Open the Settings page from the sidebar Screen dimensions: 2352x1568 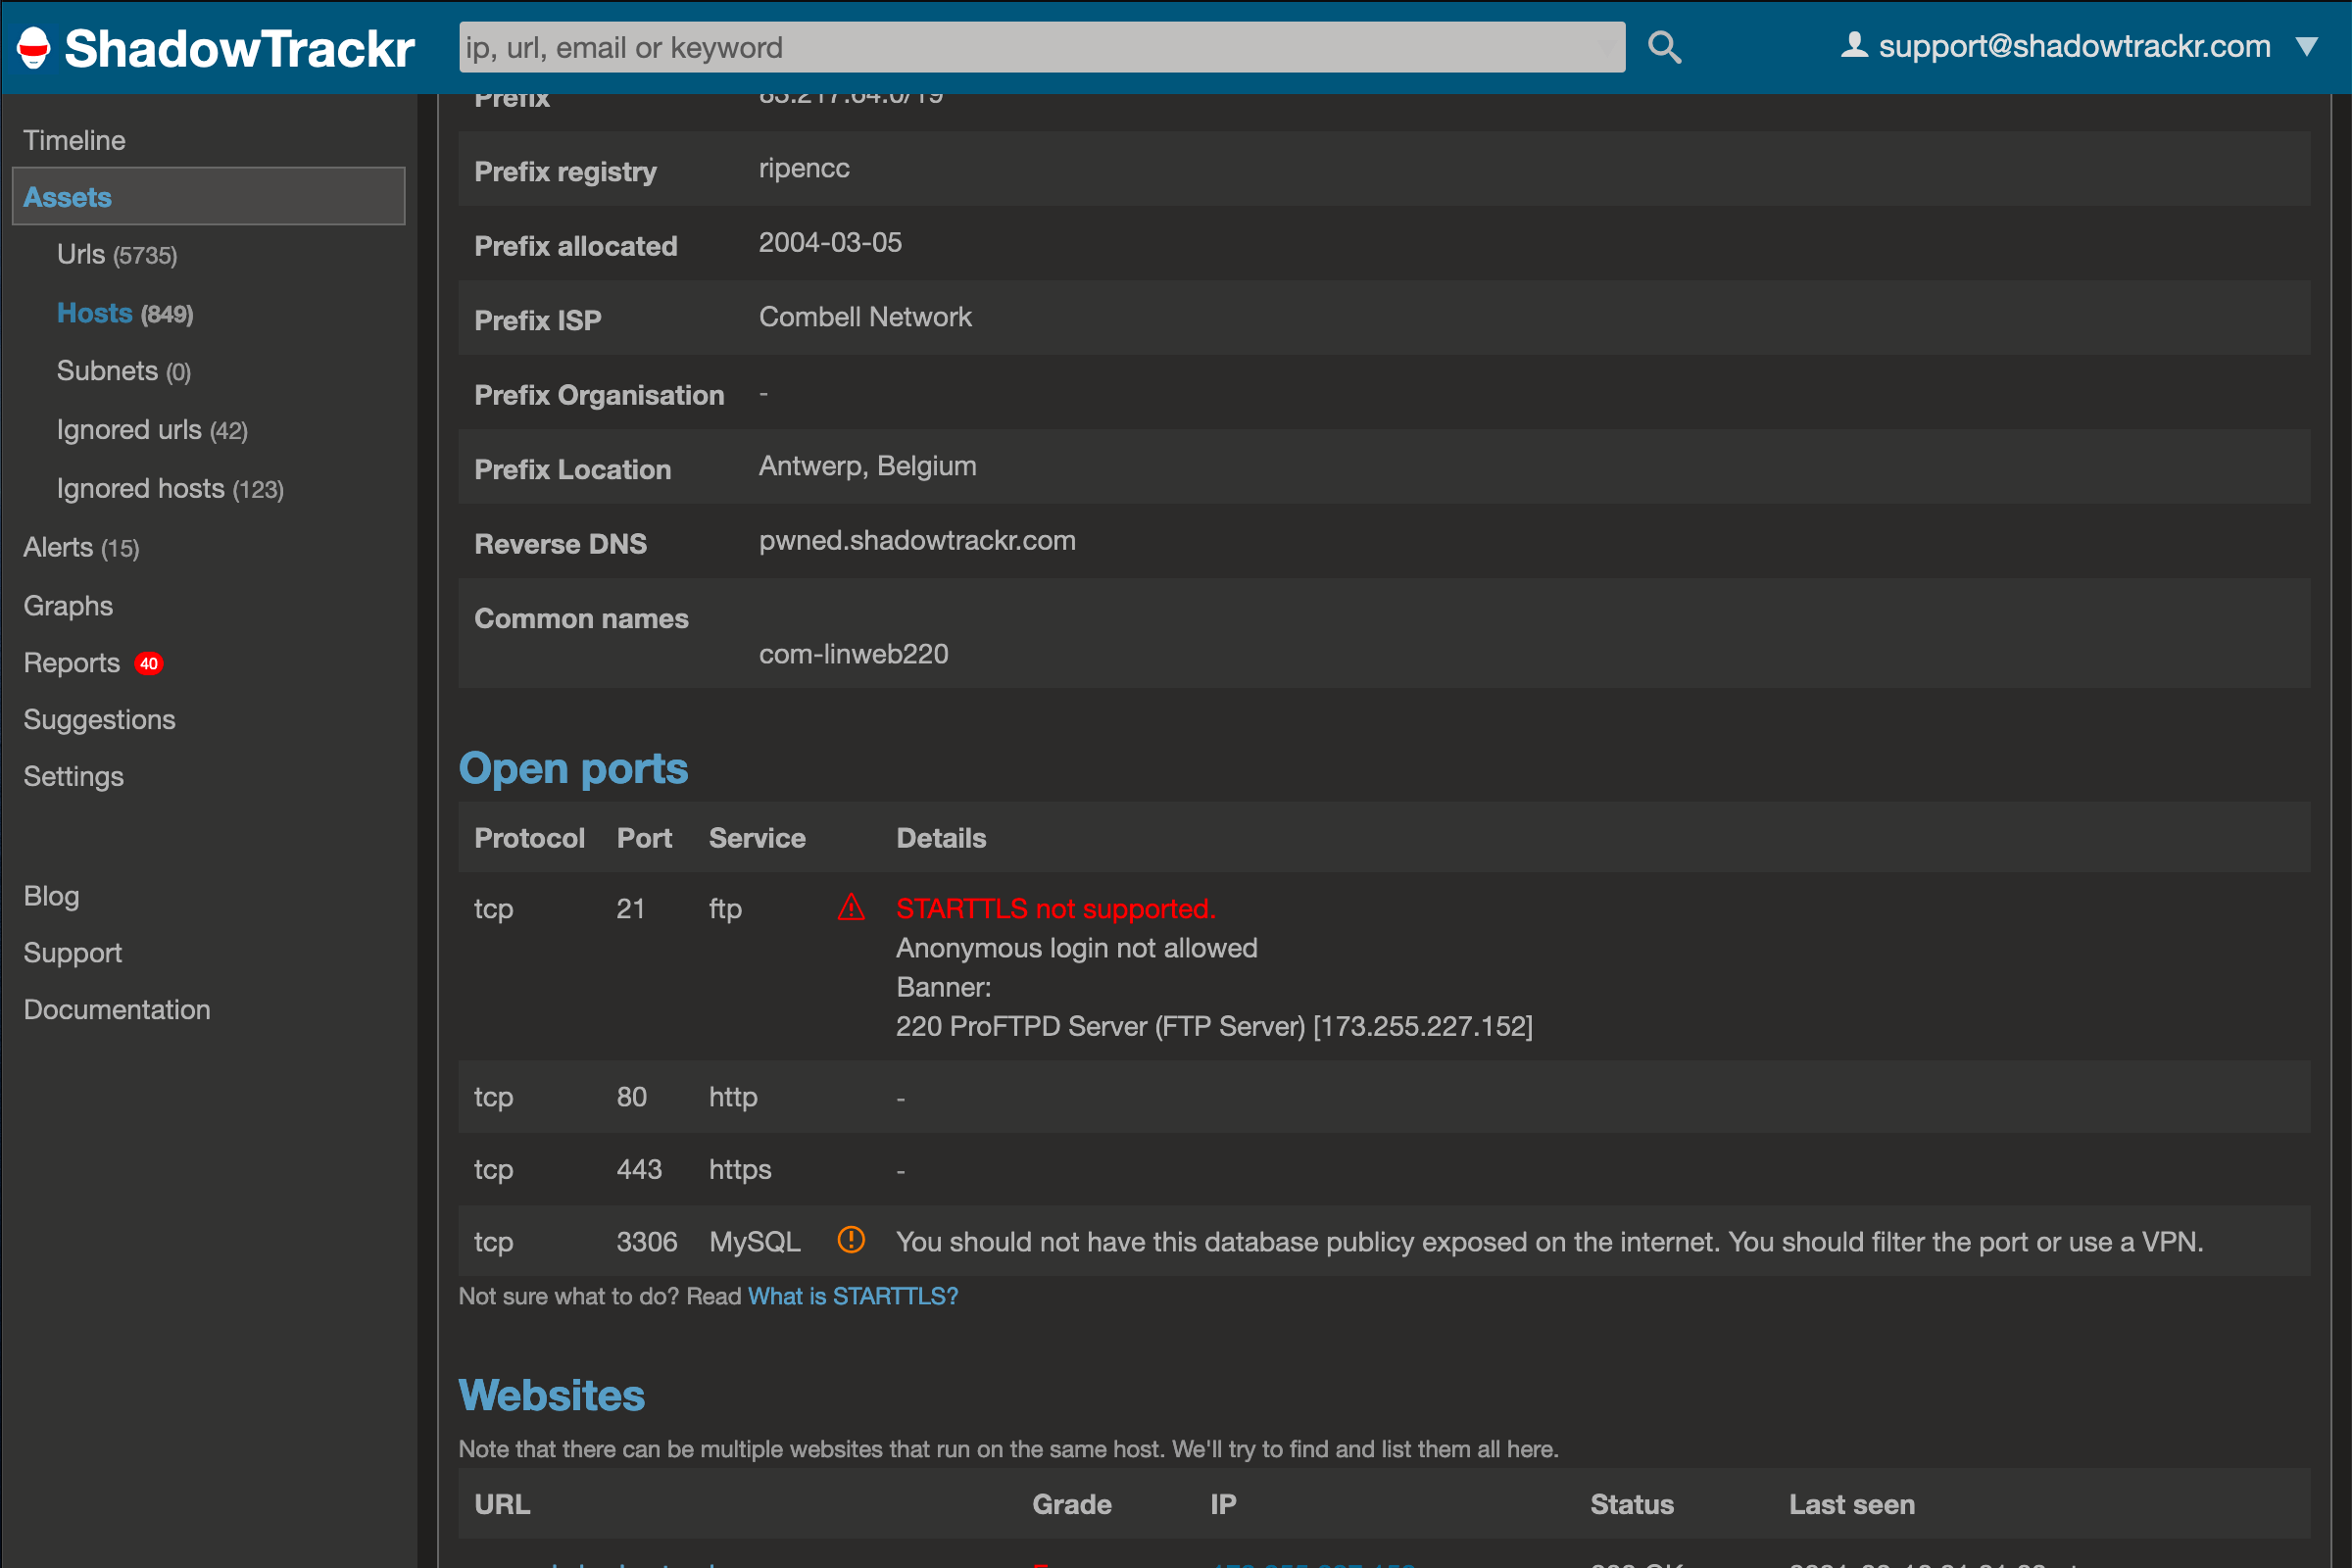(73, 776)
